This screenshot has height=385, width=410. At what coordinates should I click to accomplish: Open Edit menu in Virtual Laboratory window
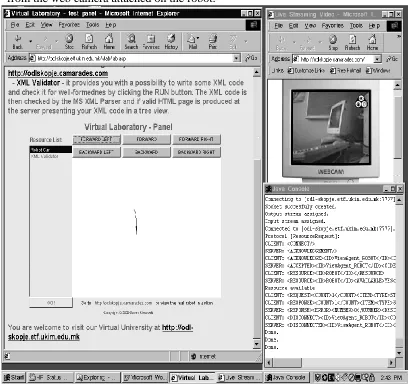coord(30,25)
